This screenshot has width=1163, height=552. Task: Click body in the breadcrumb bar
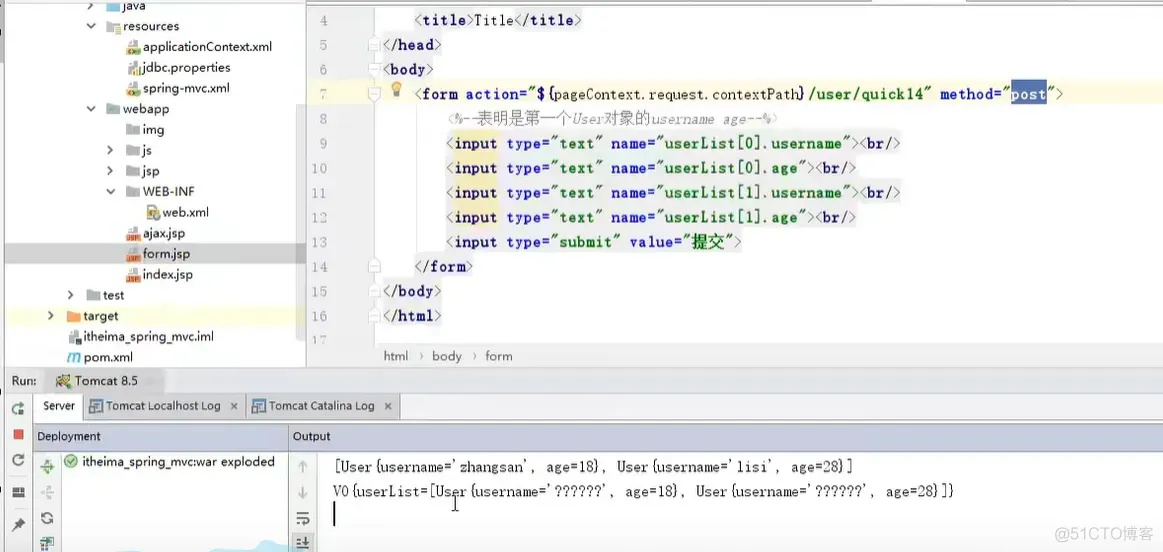[447, 356]
